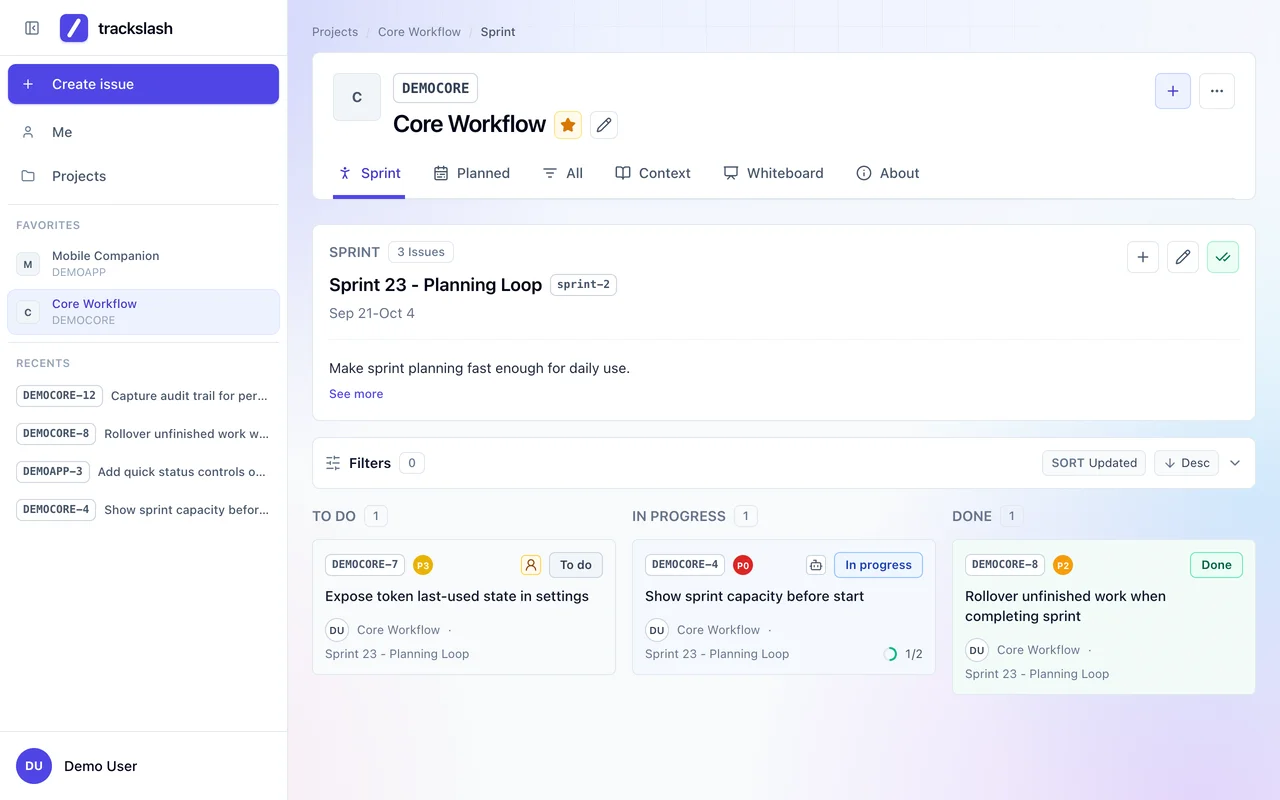Image resolution: width=1280 pixels, height=800 pixels.
Task: Click the Core Workflow breadcrumb link
Action: point(419,32)
